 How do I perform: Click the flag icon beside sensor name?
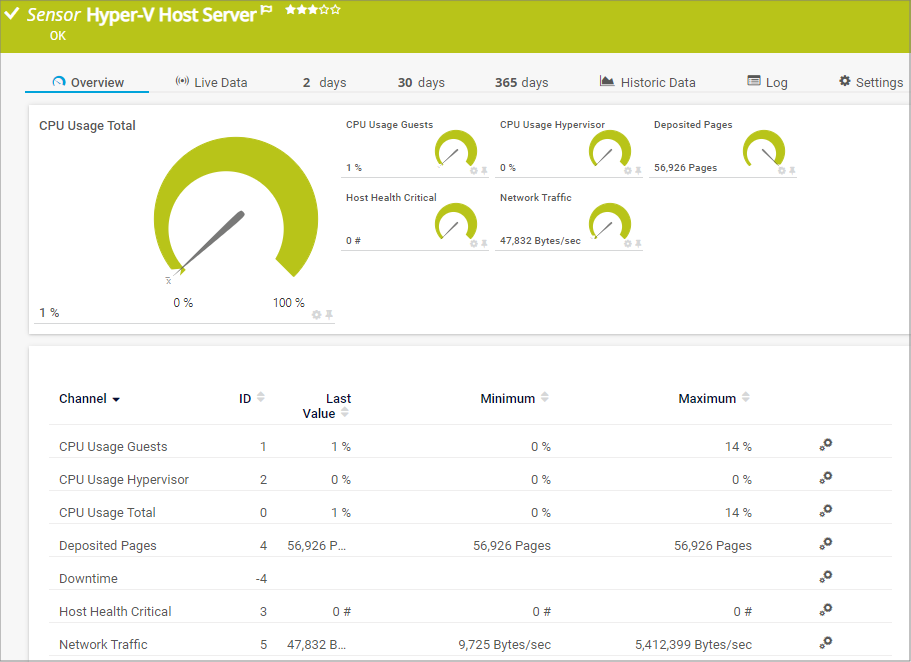pyautogui.click(x=267, y=10)
